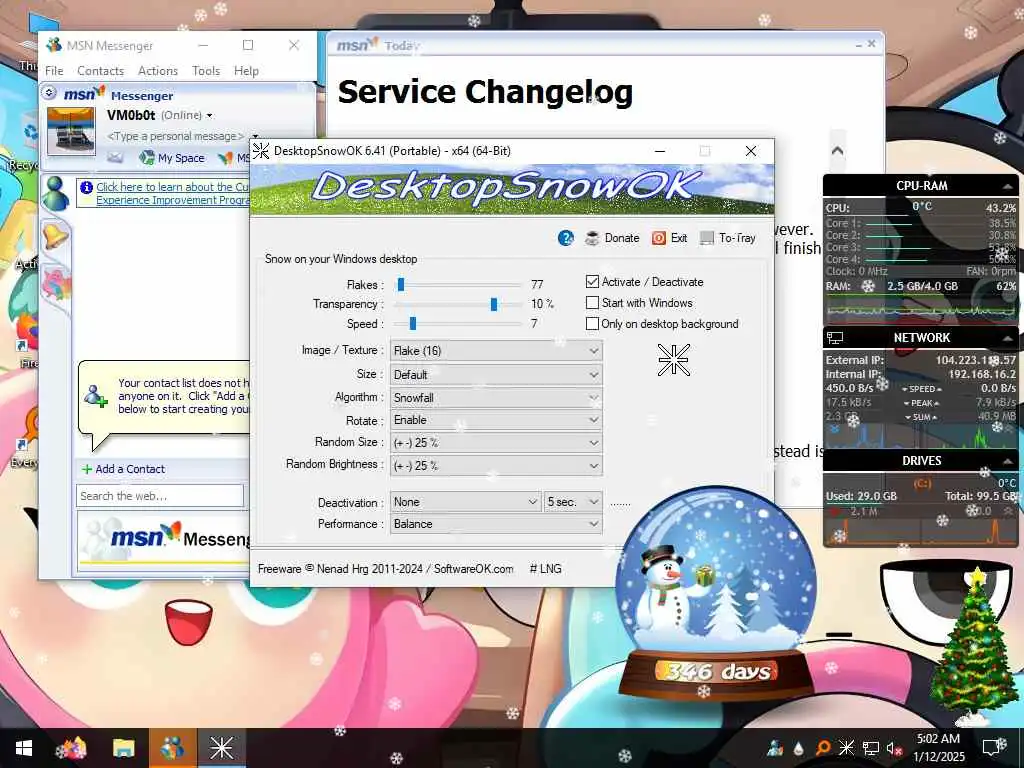Open My Space in MSN Messenger

click(172, 157)
